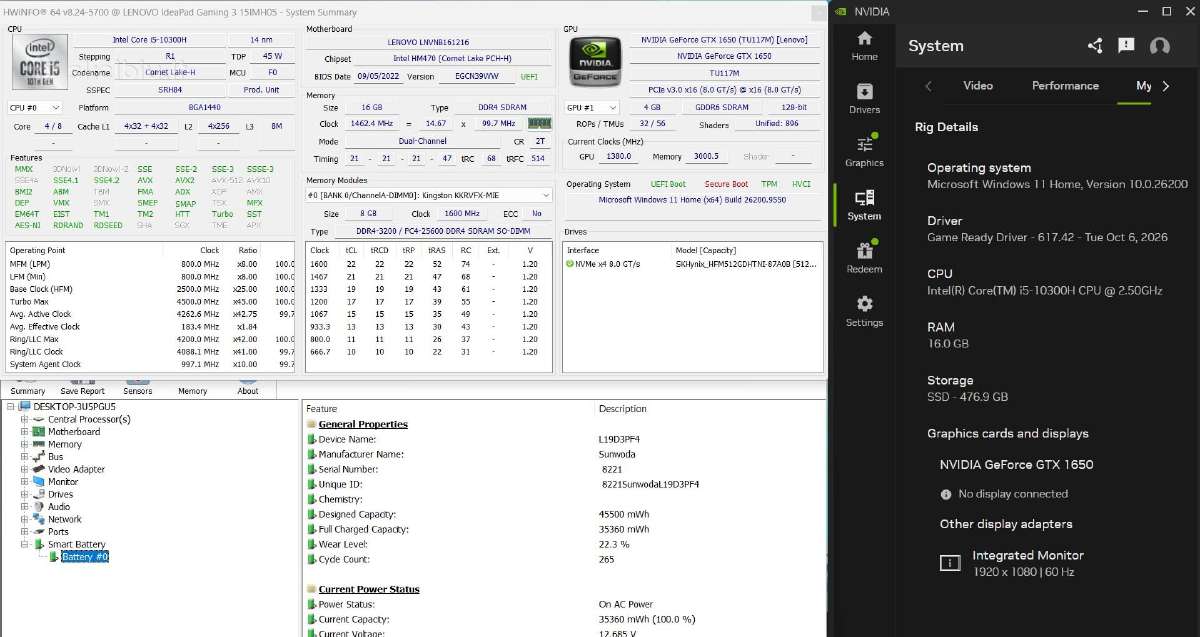Click Sunwoda manufacturer name value

click(x=617, y=454)
